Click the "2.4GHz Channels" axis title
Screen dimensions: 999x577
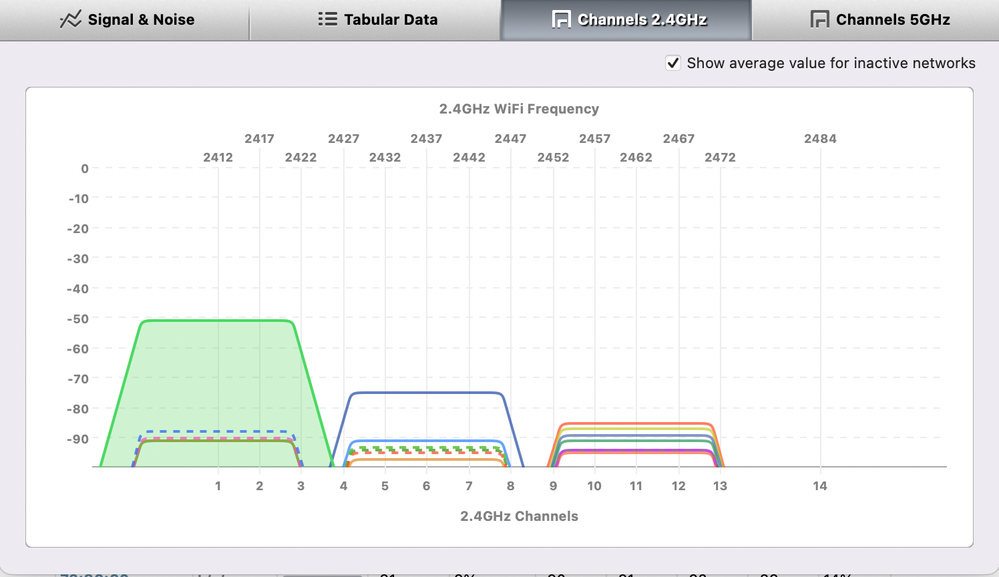pyautogui.click(x=519, y=516)
